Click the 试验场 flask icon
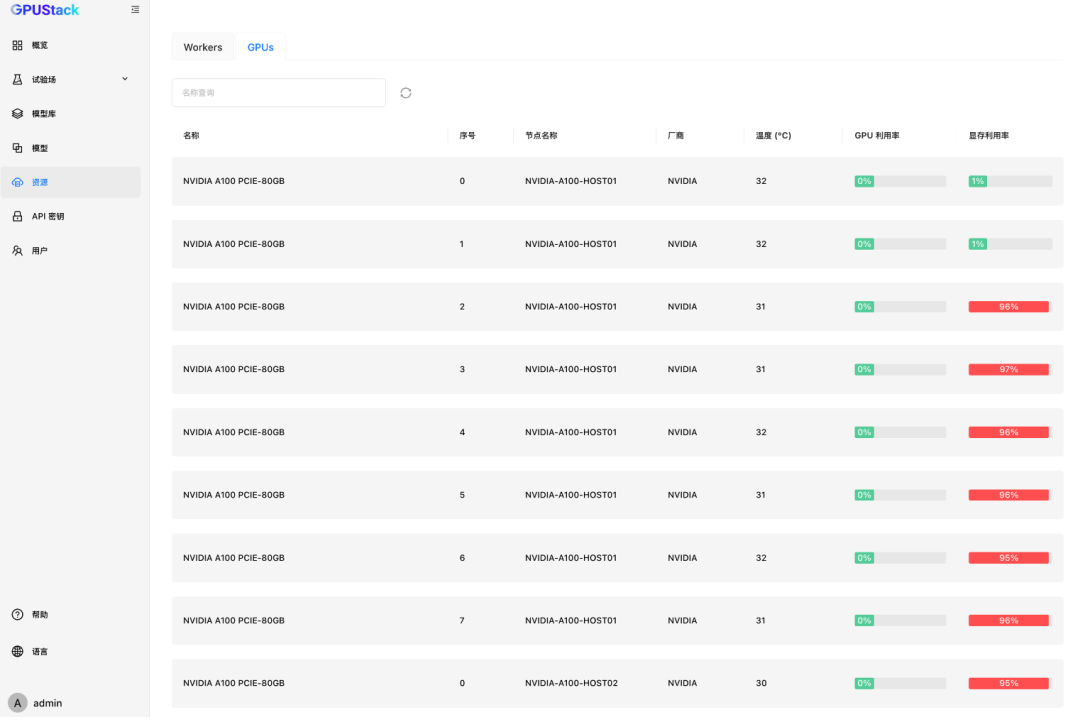 [17, 79]
